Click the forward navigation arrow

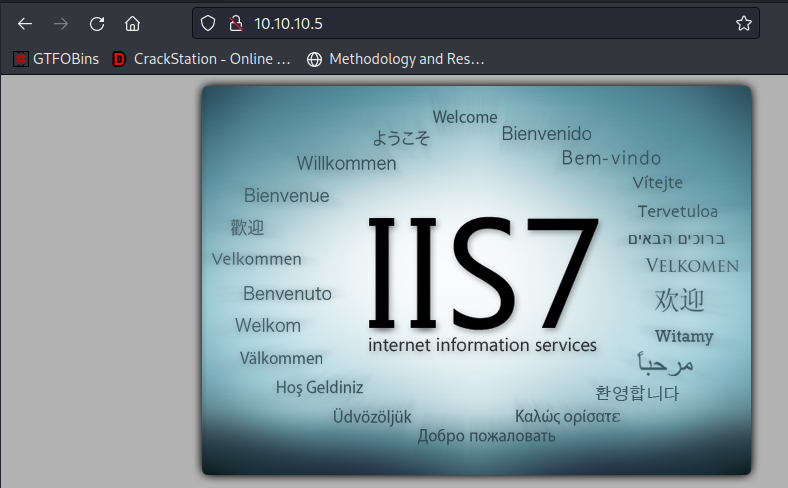[x=61, y=24]
